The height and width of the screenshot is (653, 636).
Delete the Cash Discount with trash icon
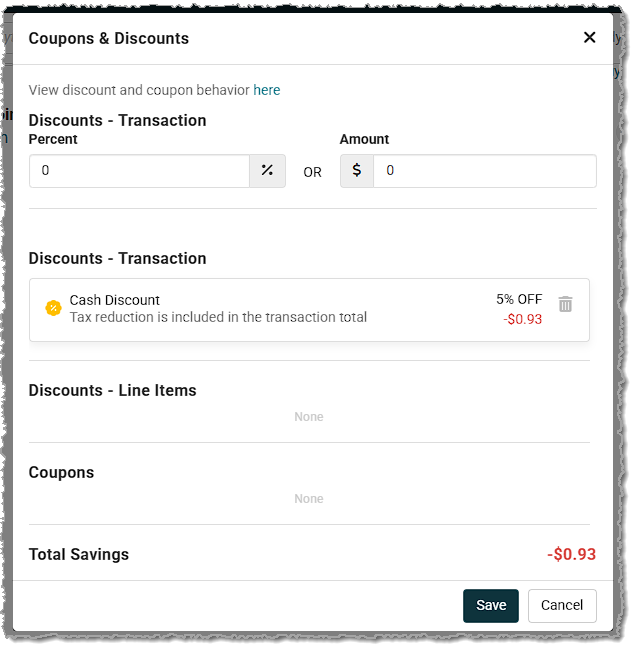[x=565, y=304]
